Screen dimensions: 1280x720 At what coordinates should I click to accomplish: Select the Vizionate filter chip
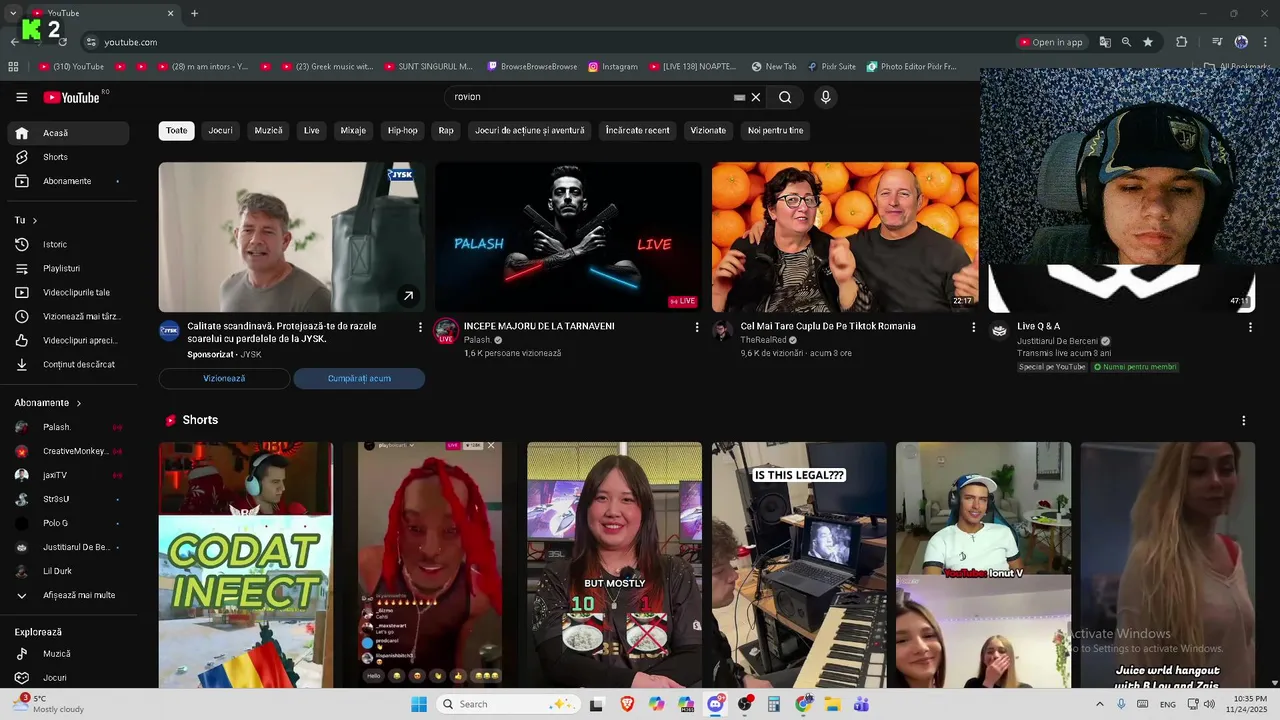pyautogui.click(x=708, y=131)
